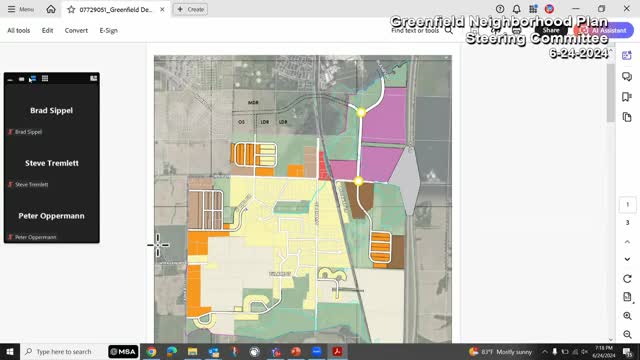Open the E-Sign menu
This screenshot has width=640, height=360.
point(109,30)
